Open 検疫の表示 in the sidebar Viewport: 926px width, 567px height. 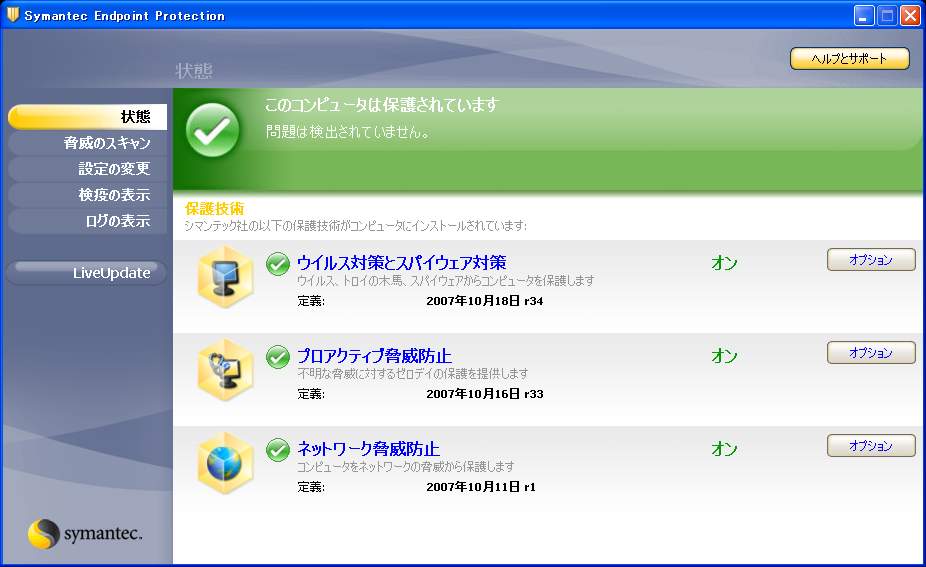(87, 195)
